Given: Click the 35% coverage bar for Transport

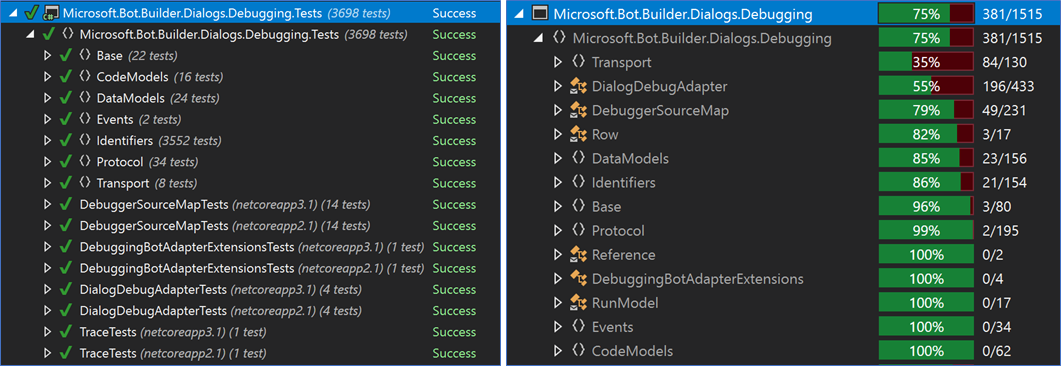Looking at the screenshot, I should (x=926, y=62).
